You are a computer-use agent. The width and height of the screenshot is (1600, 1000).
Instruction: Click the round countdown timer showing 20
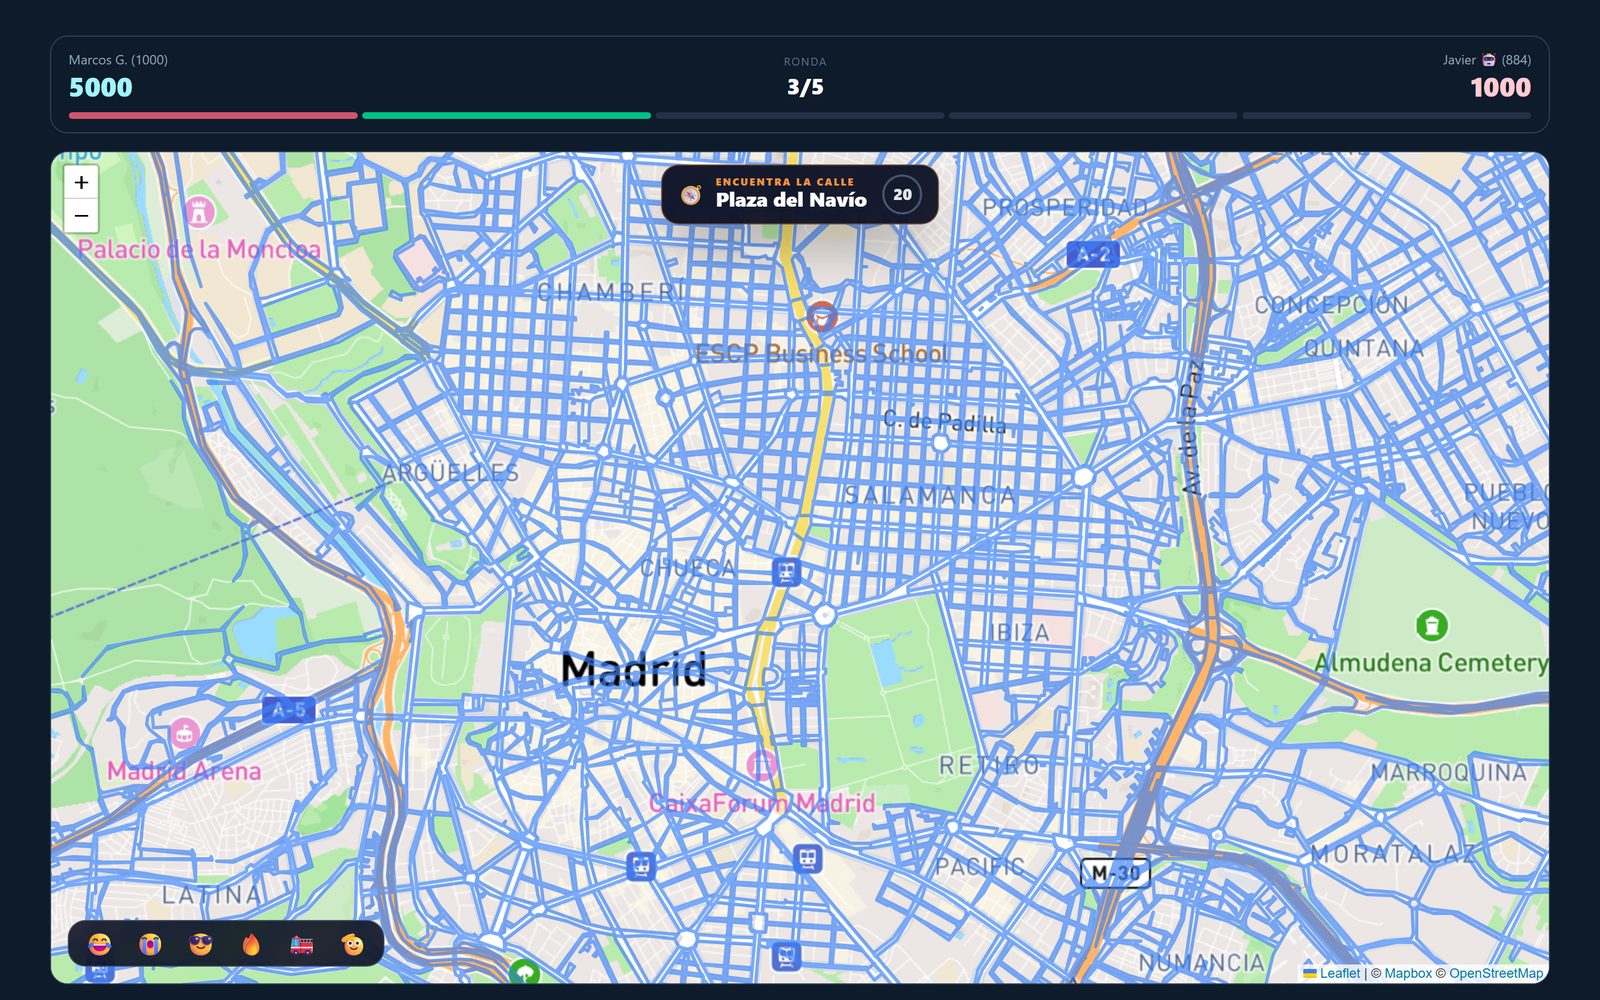tap(902, 195)
